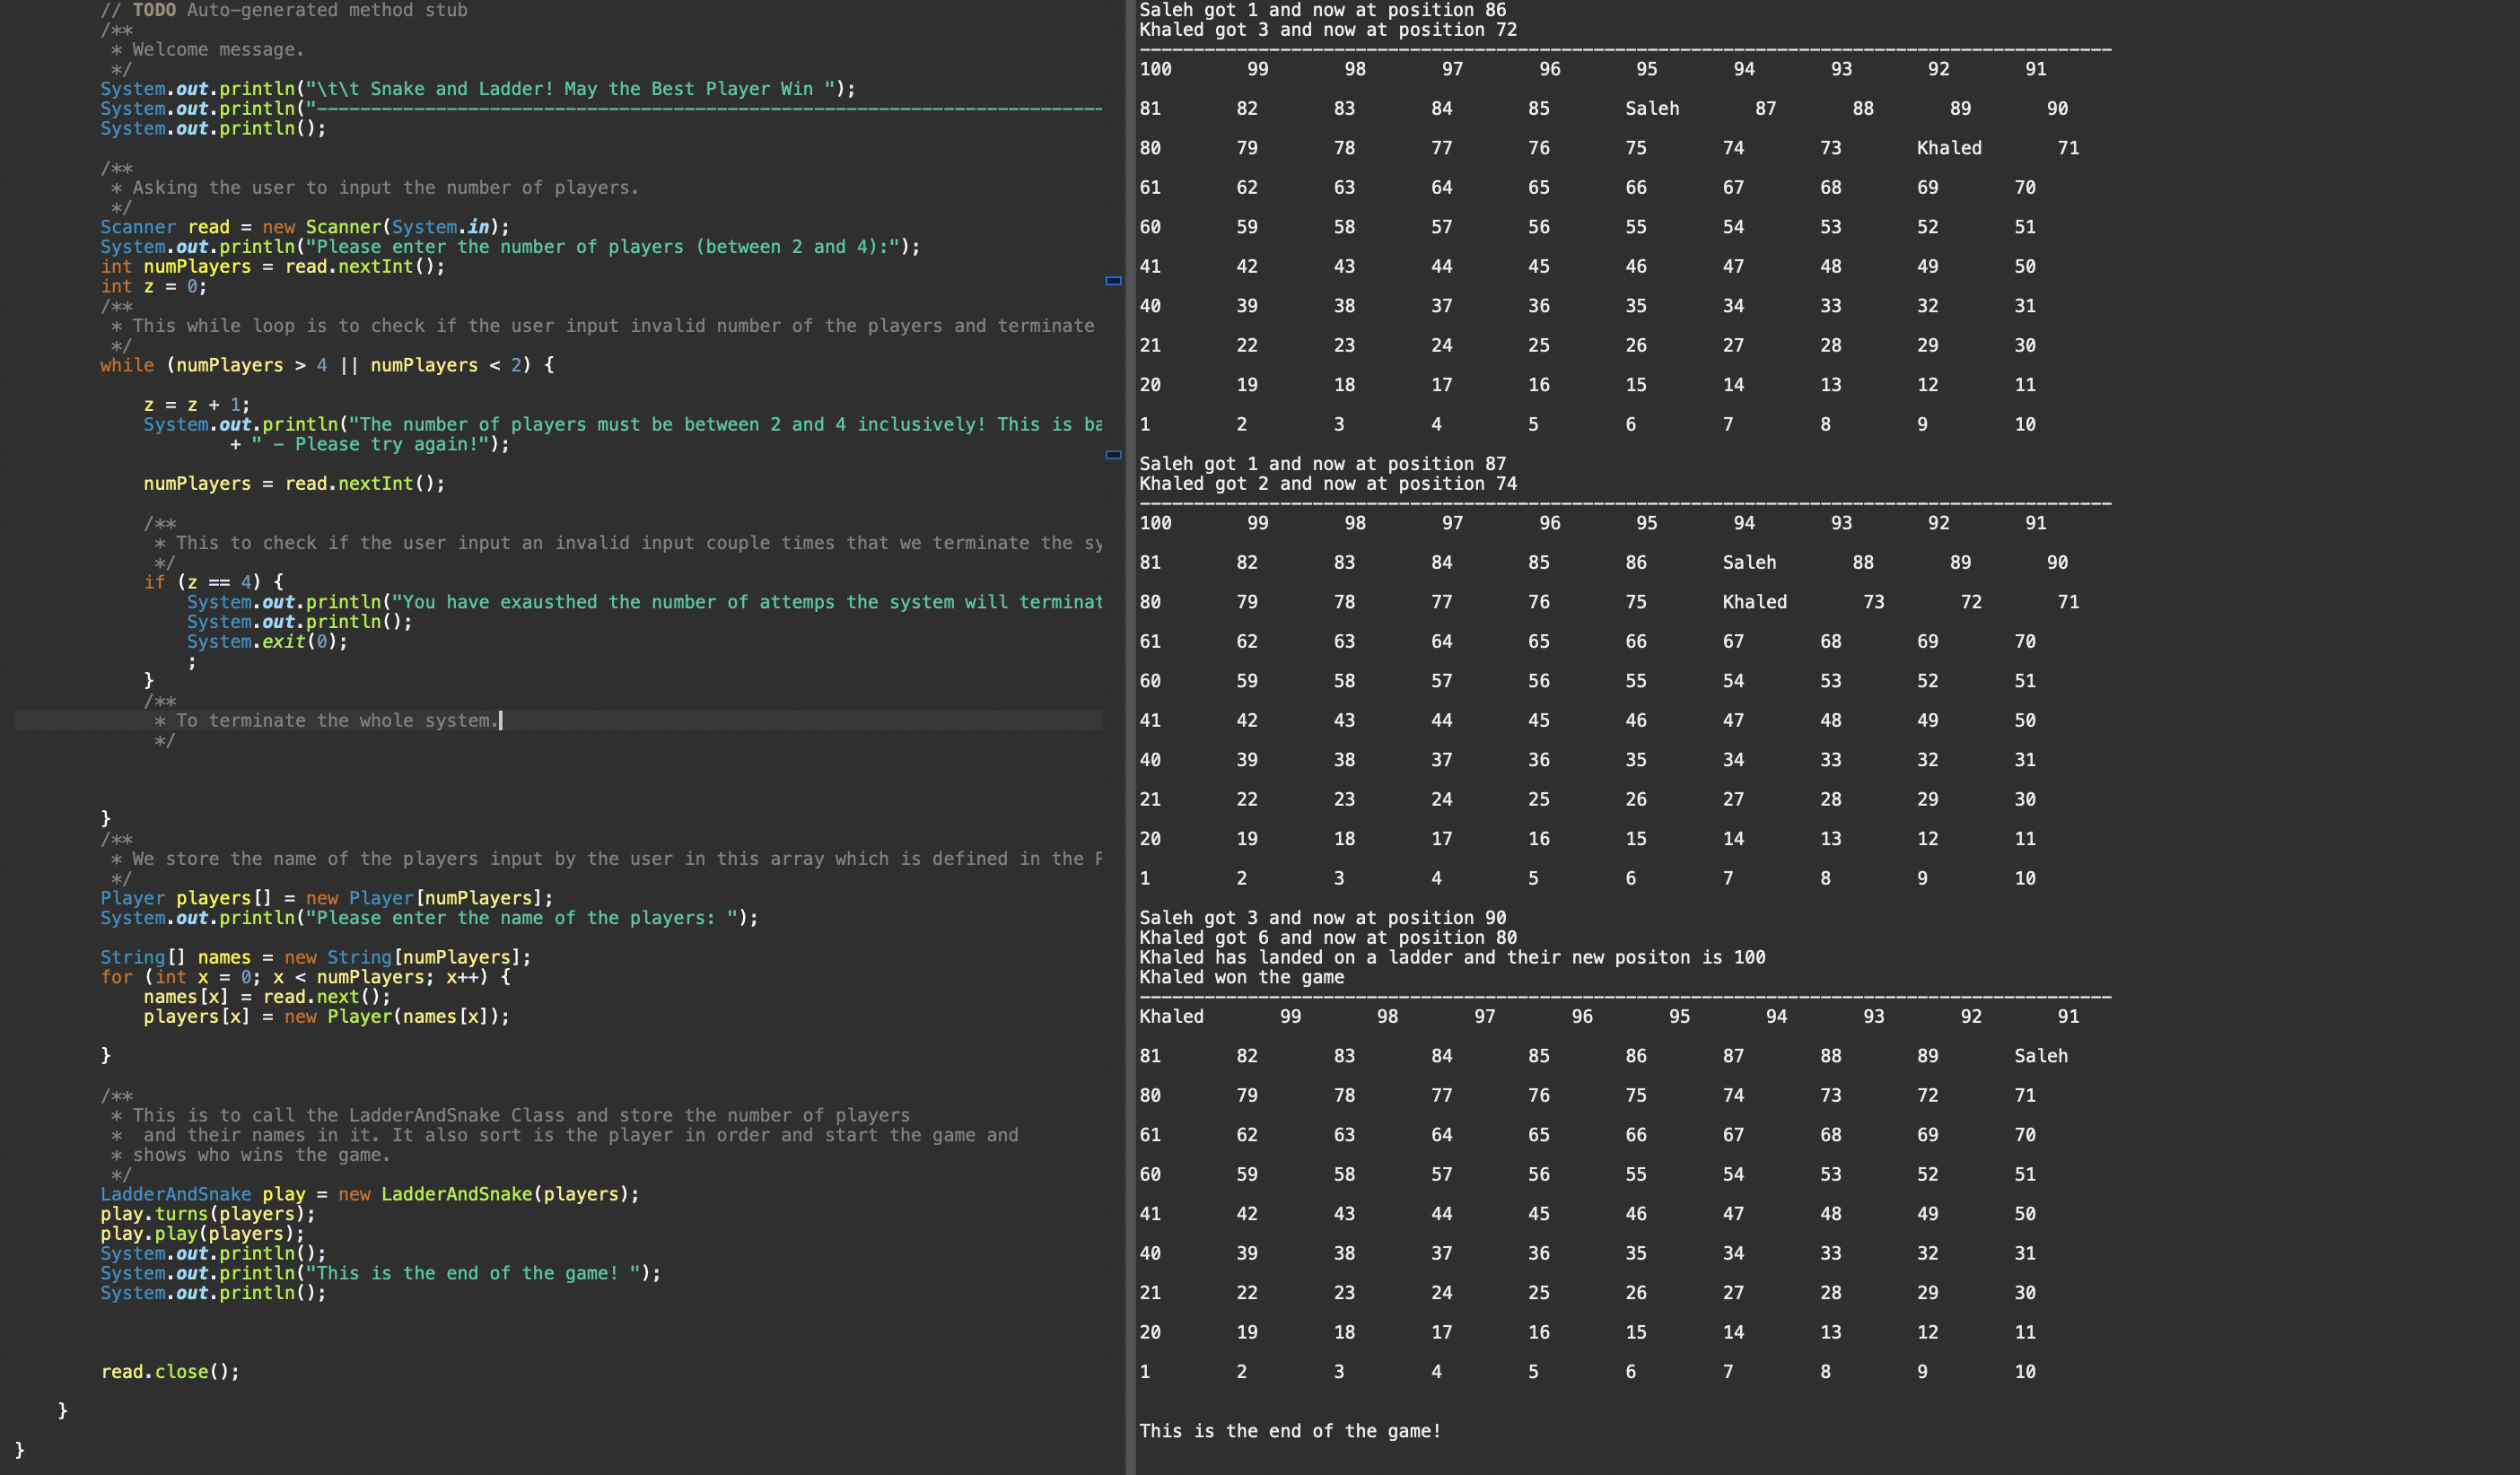Viewport: 2520px width, 1475px height.
Task: Place cursor after 'To terminate the whole system.'
Action: pyautogui.click(x=499, y=721)
